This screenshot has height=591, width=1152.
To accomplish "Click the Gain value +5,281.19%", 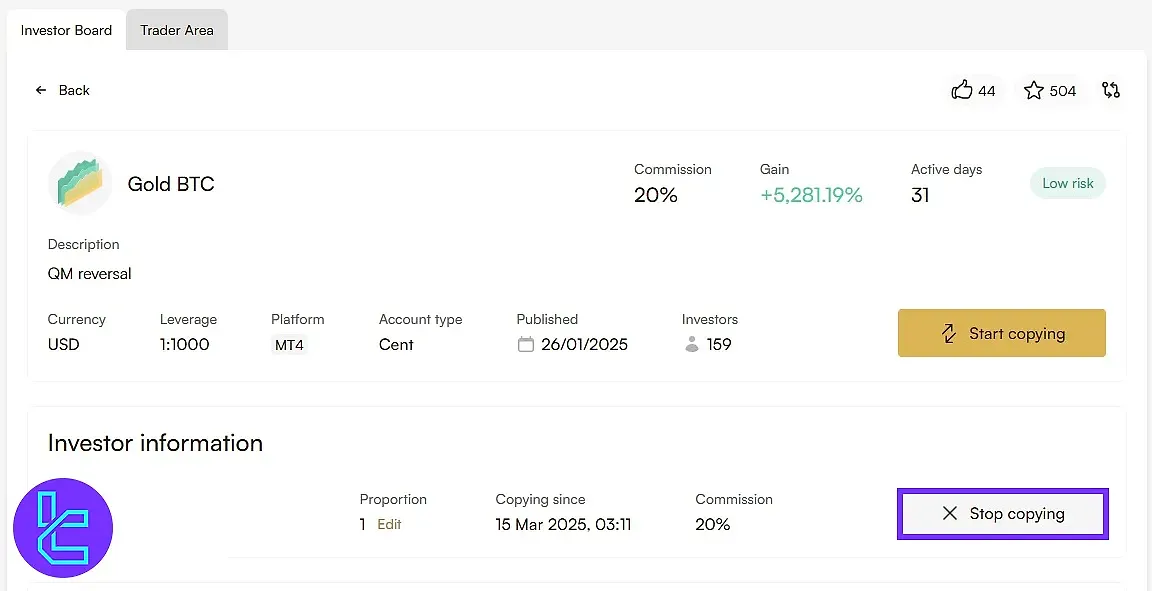I will 811,195.
